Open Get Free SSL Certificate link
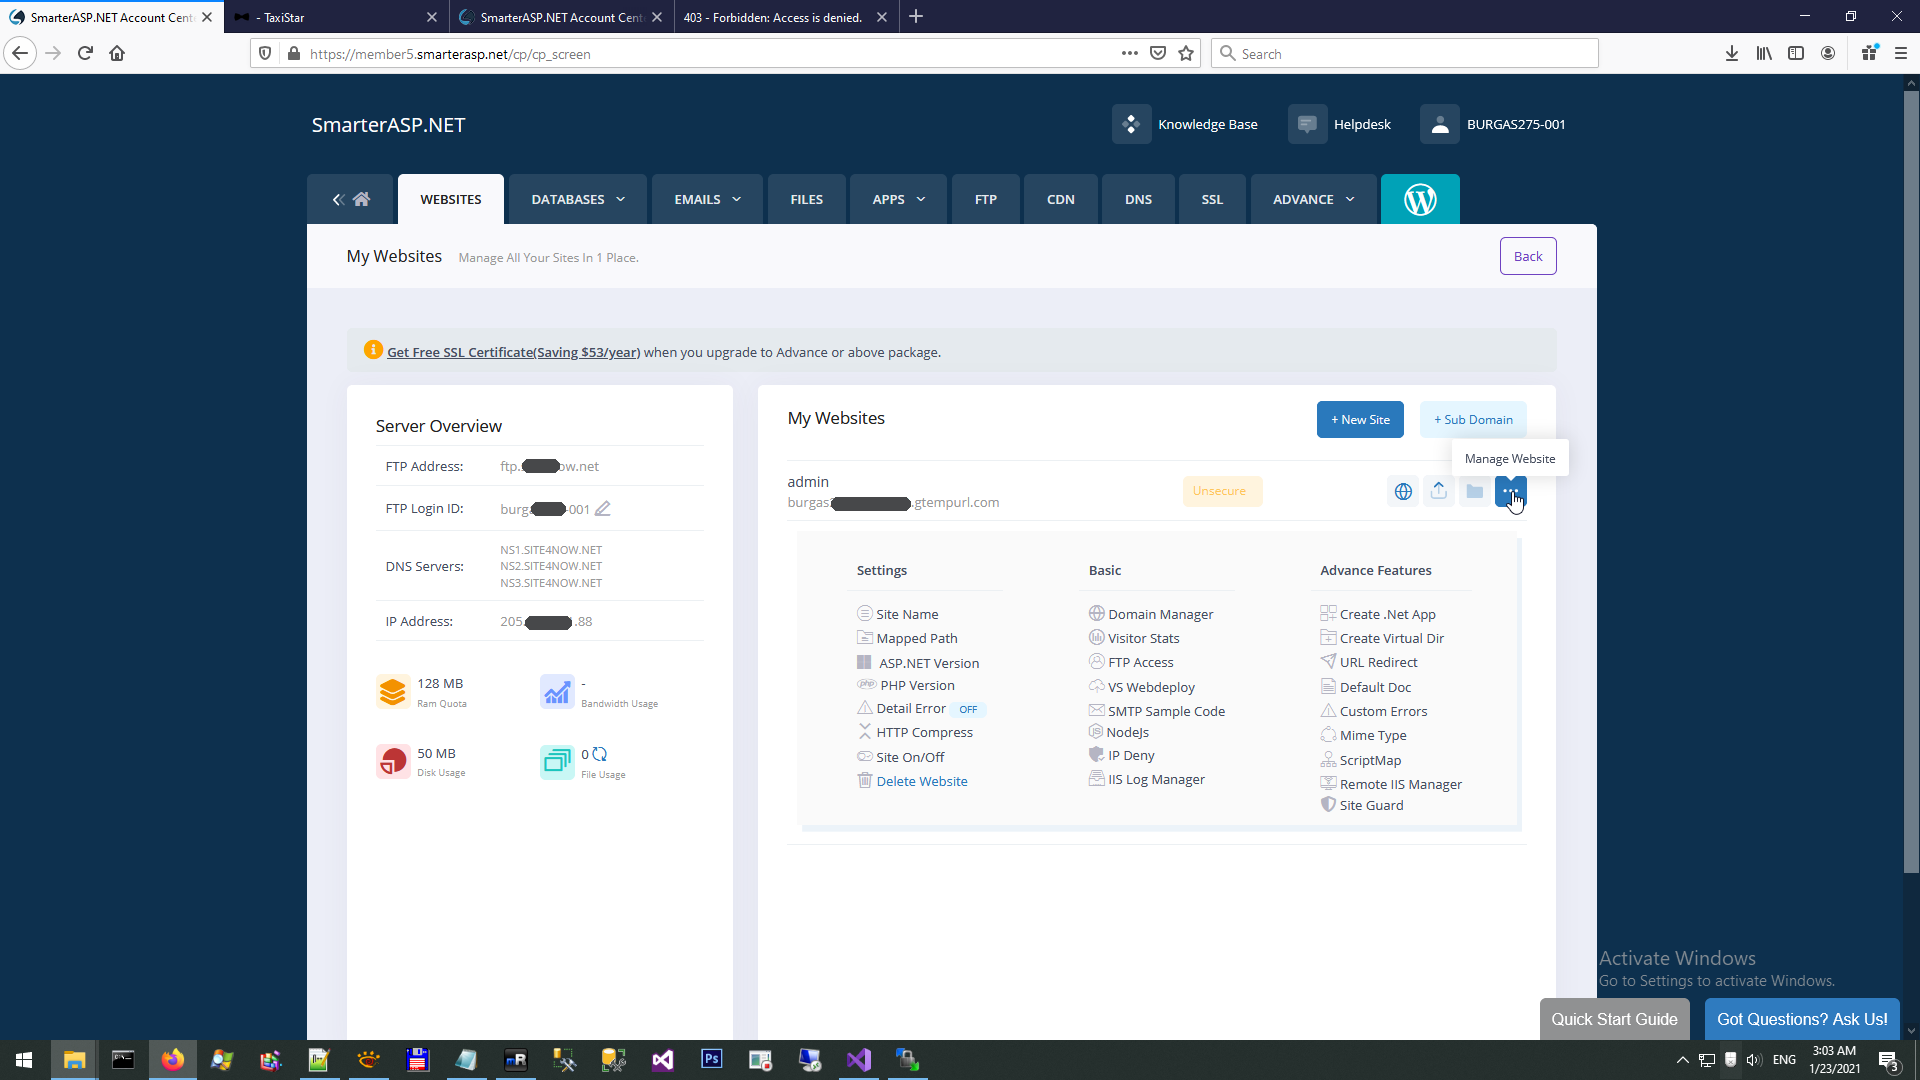This screenshot has height=1080, width=1920. pyautogui.click(x=513, y=352)
